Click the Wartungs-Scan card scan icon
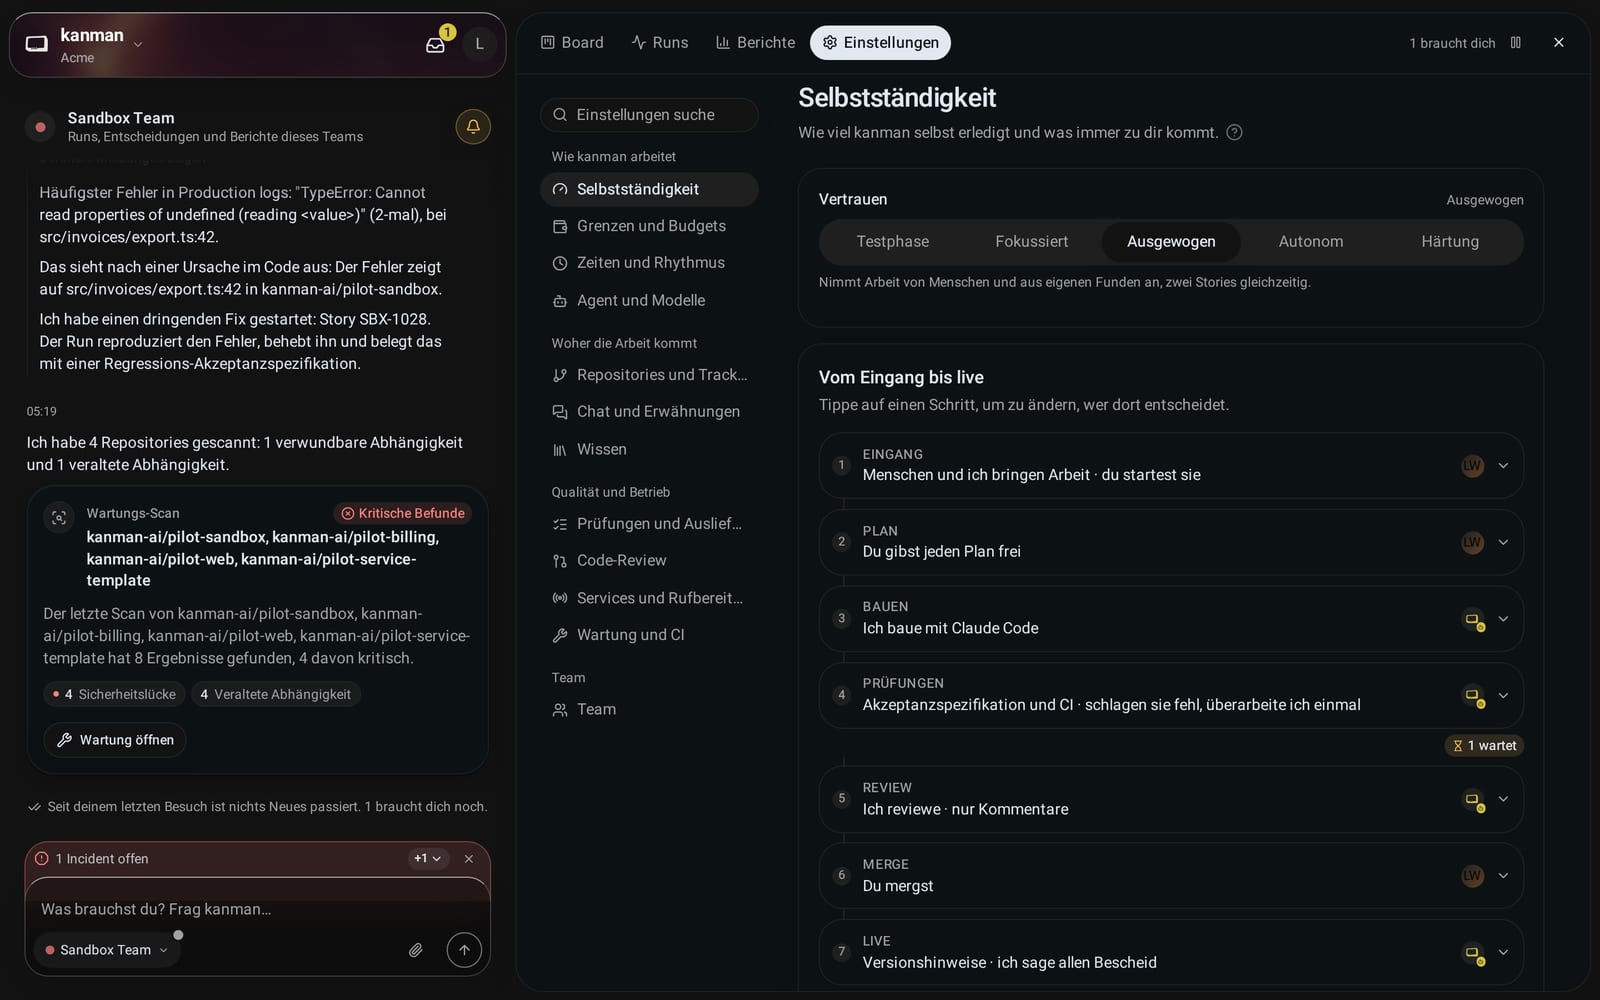 point(59,517)
